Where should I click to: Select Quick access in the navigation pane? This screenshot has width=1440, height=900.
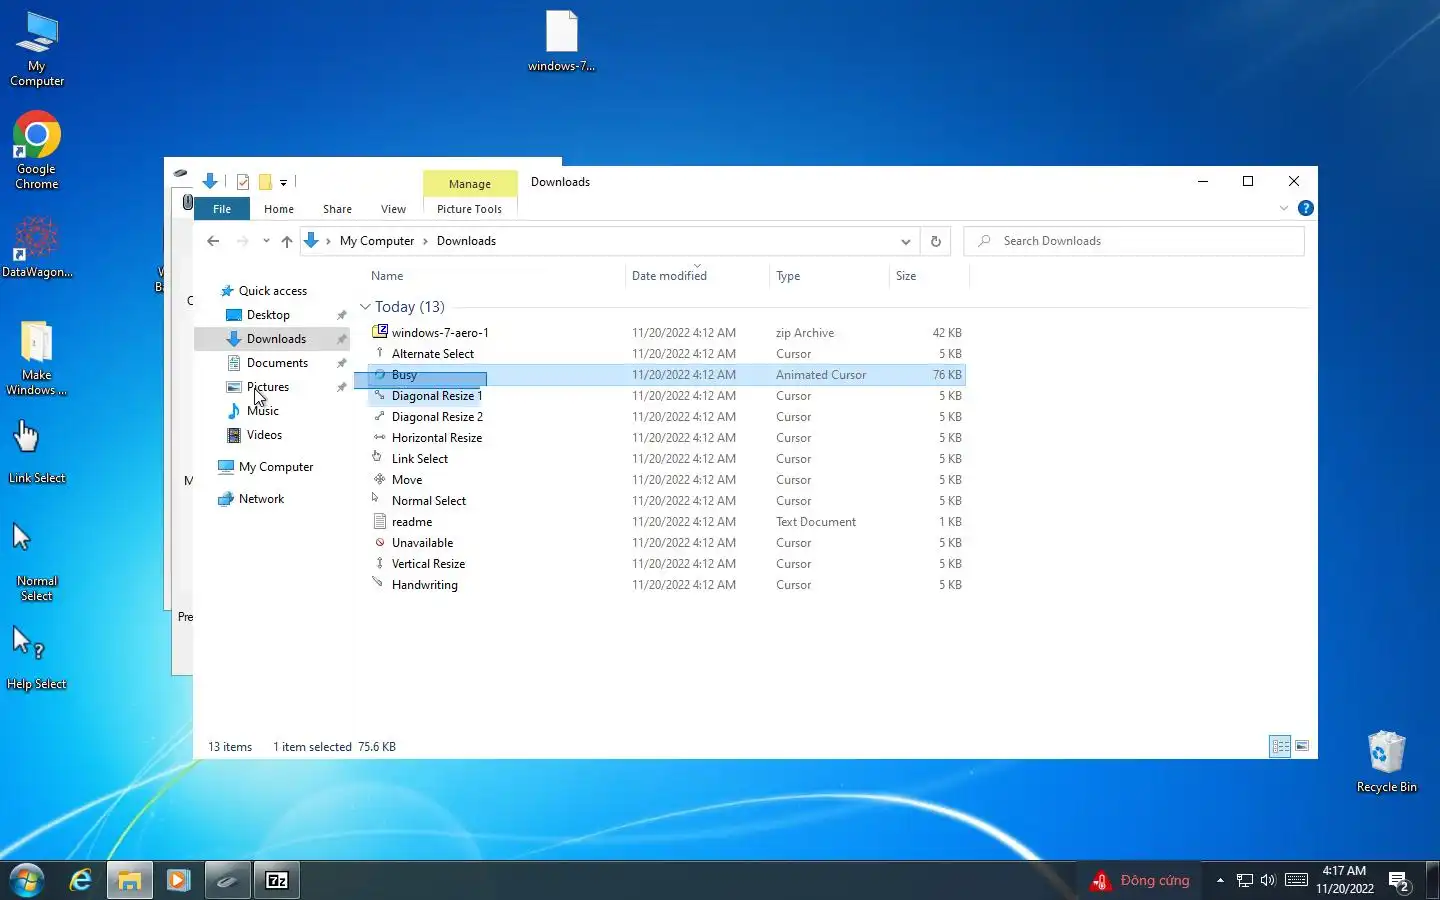pos(272,291)
